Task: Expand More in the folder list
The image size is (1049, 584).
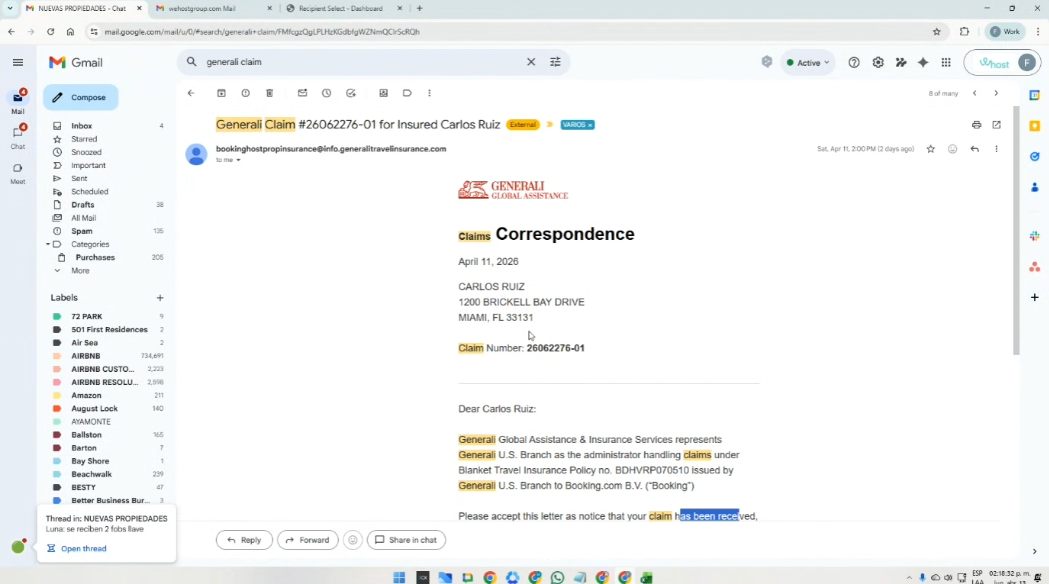Action: [x=80, y=271]
